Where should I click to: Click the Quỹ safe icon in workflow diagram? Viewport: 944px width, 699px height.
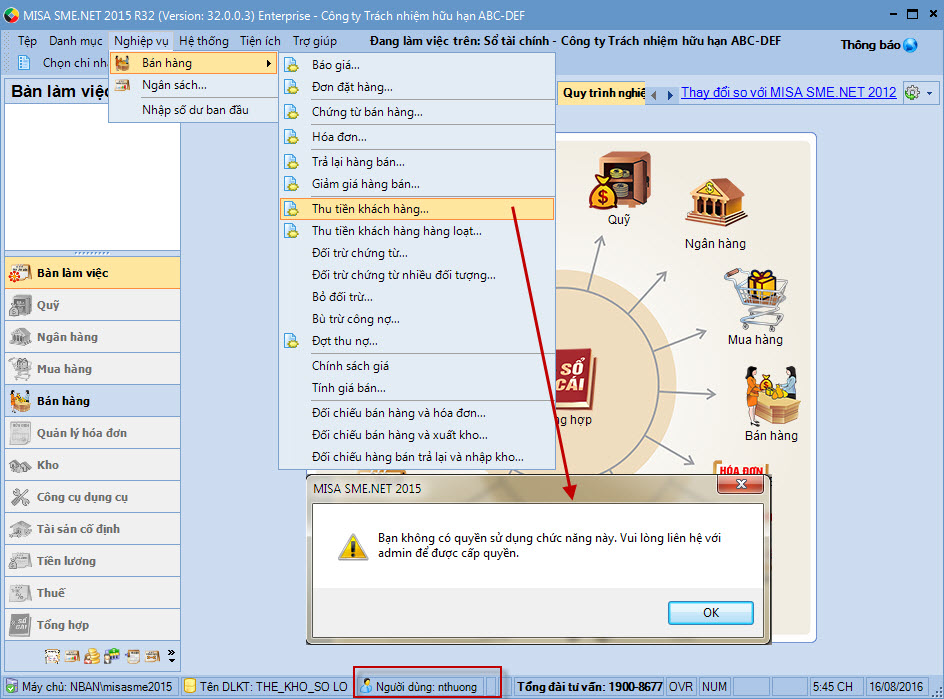point(620,179)
